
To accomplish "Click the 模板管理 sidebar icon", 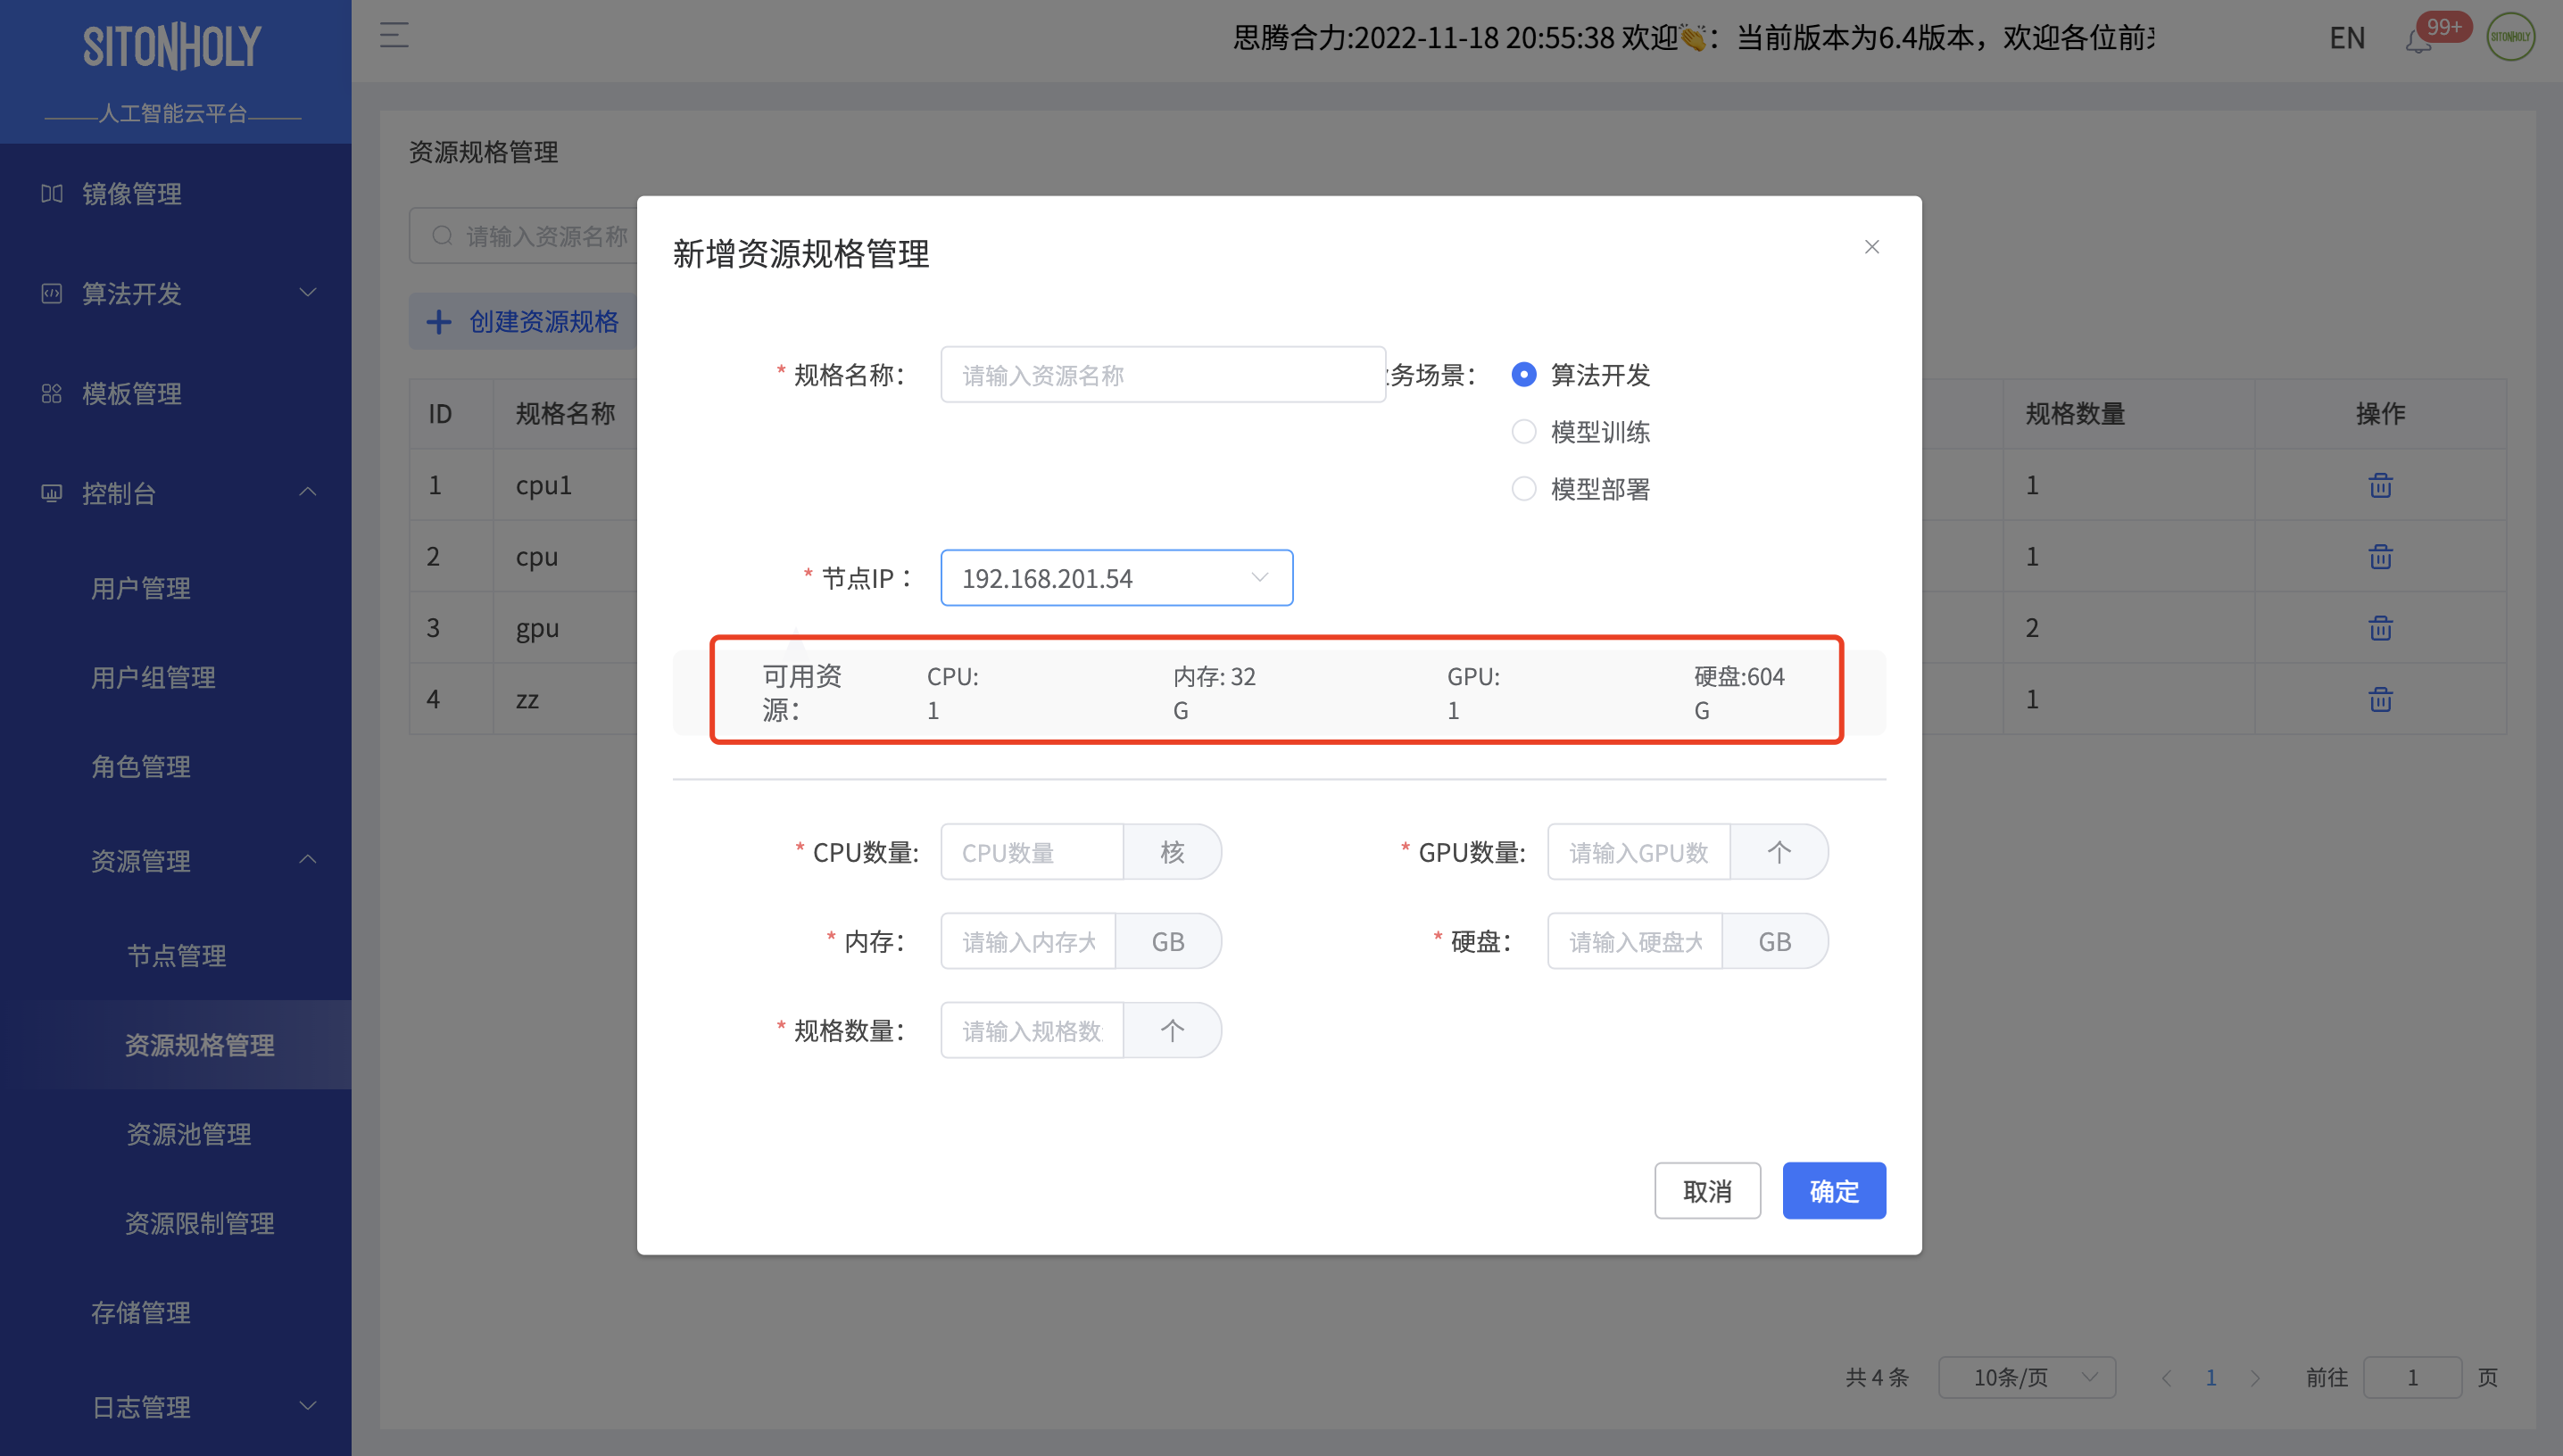I will tap(52, 393).
